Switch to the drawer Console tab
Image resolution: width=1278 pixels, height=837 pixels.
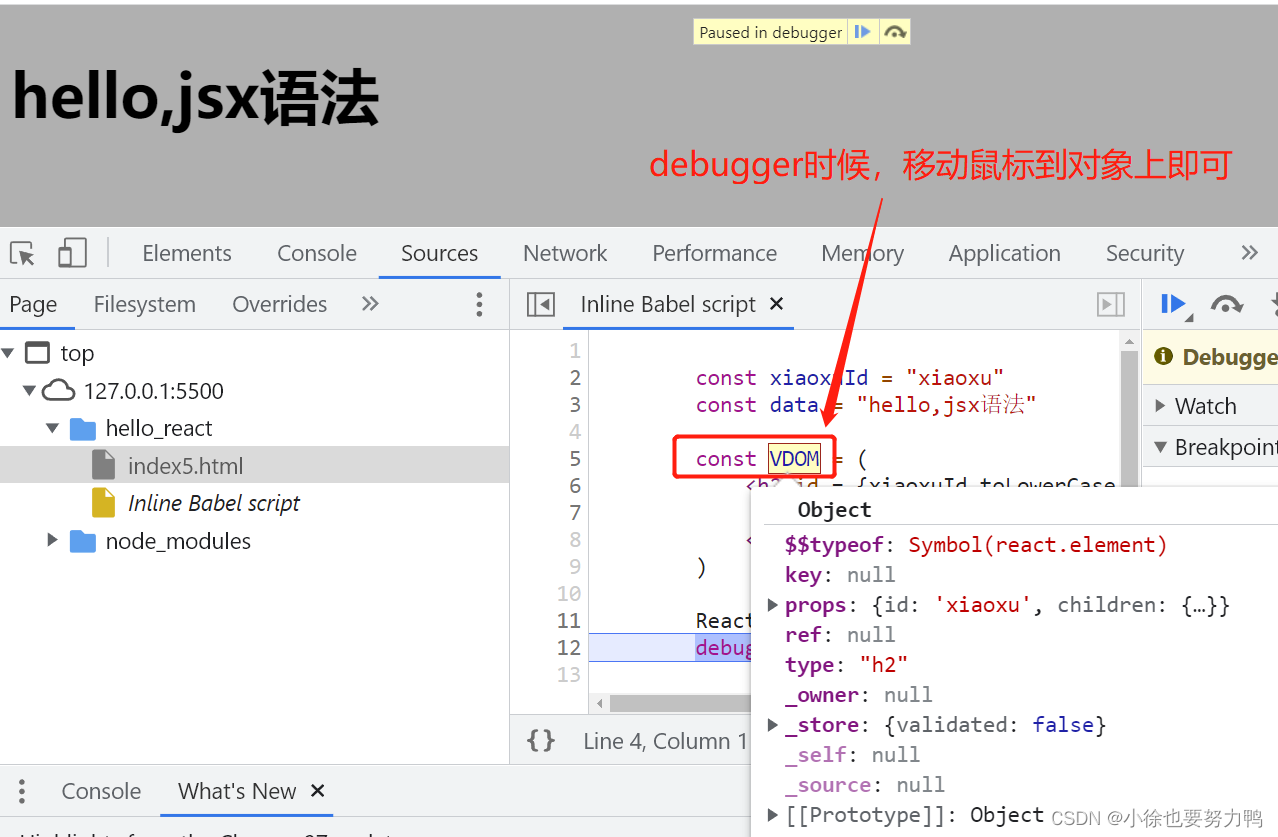coord(101,791)
